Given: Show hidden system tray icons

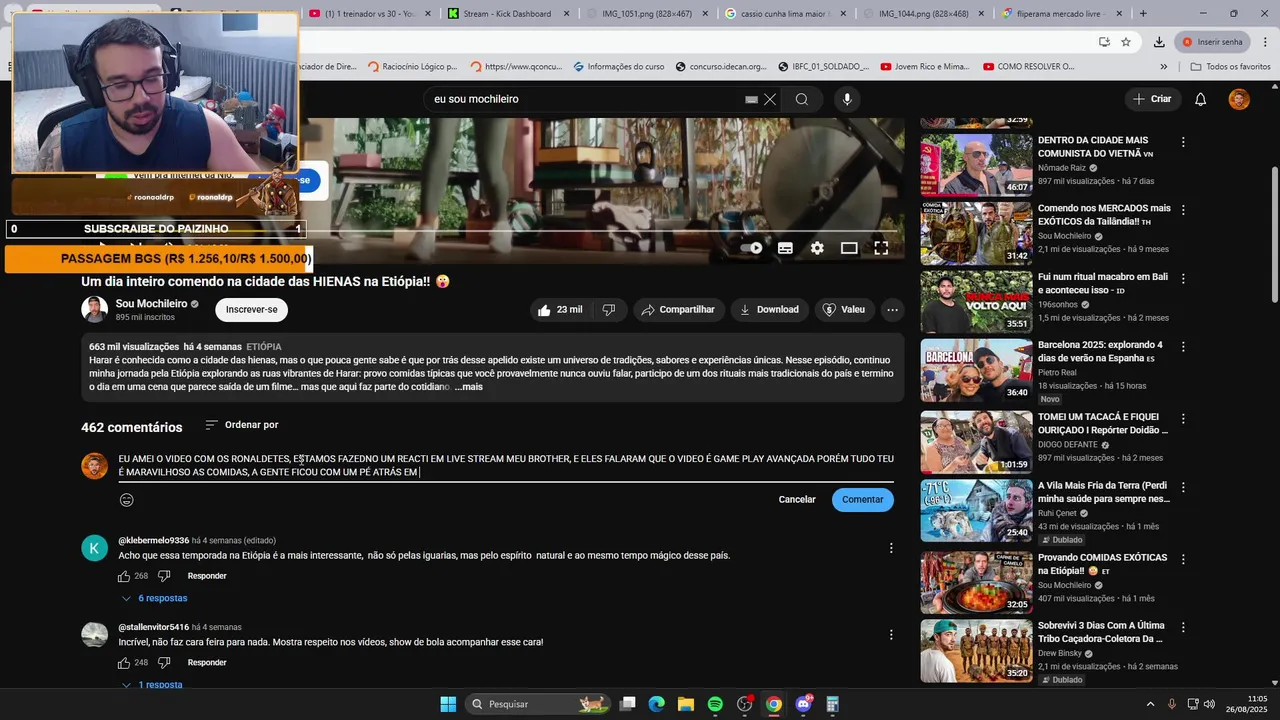Looking at the screenshot, I should [1149, 704].
